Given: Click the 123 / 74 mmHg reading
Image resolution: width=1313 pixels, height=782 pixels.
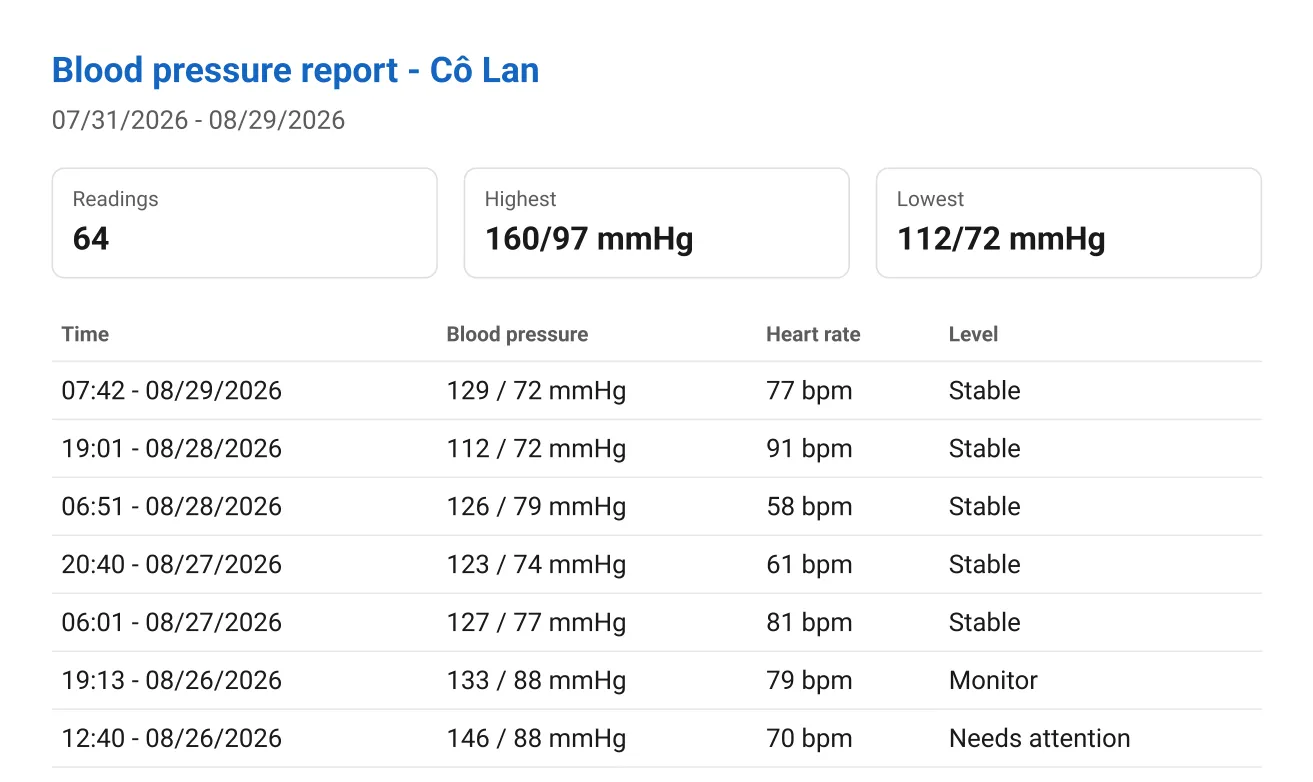Looking at the screenshot, I should tap(536, 565).
